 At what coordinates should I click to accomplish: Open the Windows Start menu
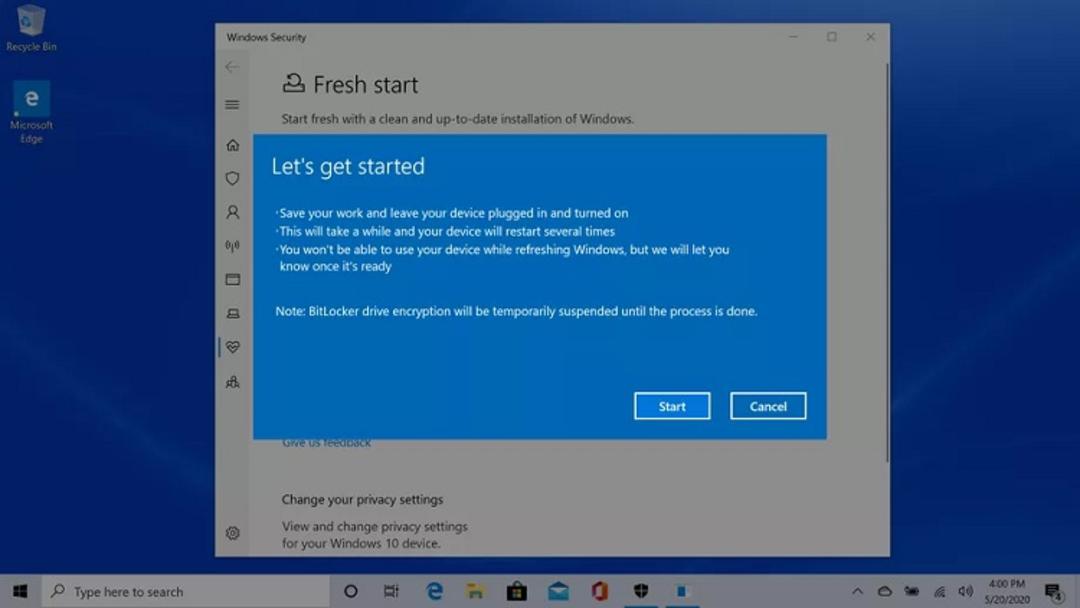click(20, 591)
